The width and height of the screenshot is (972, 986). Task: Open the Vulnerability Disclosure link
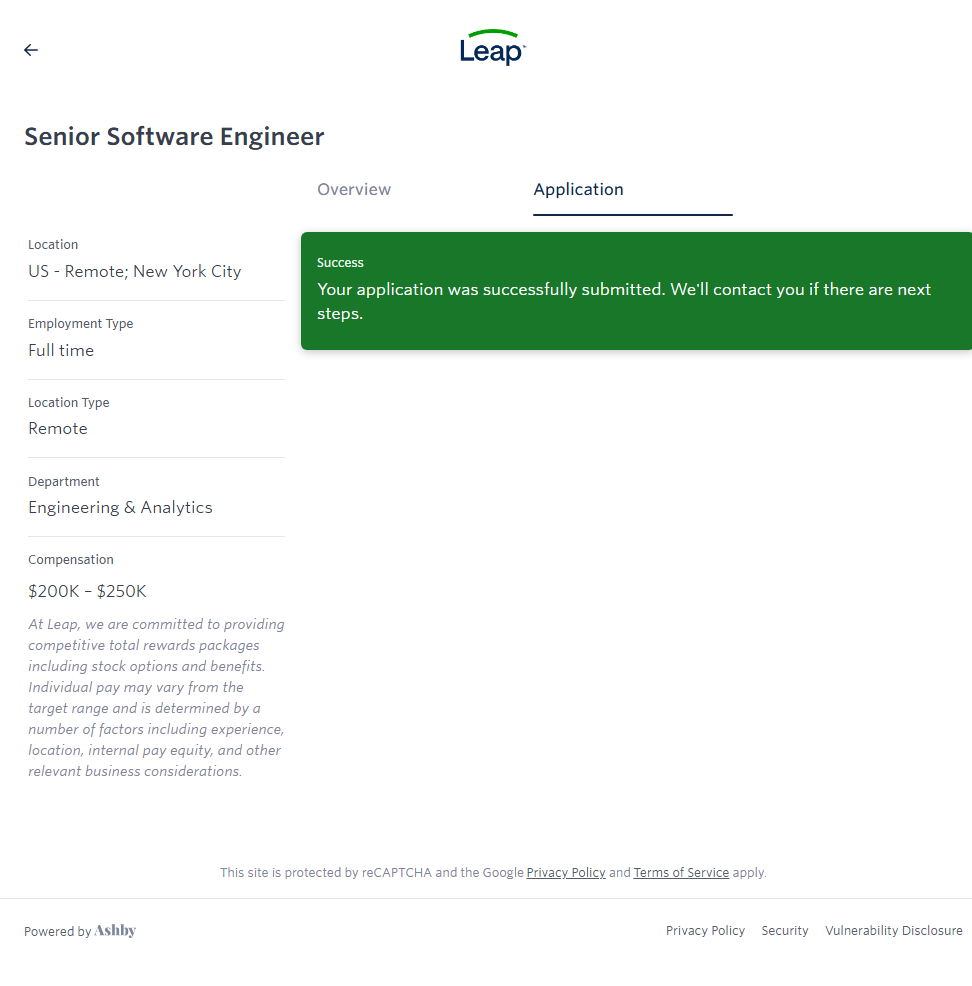pos(893,931)
